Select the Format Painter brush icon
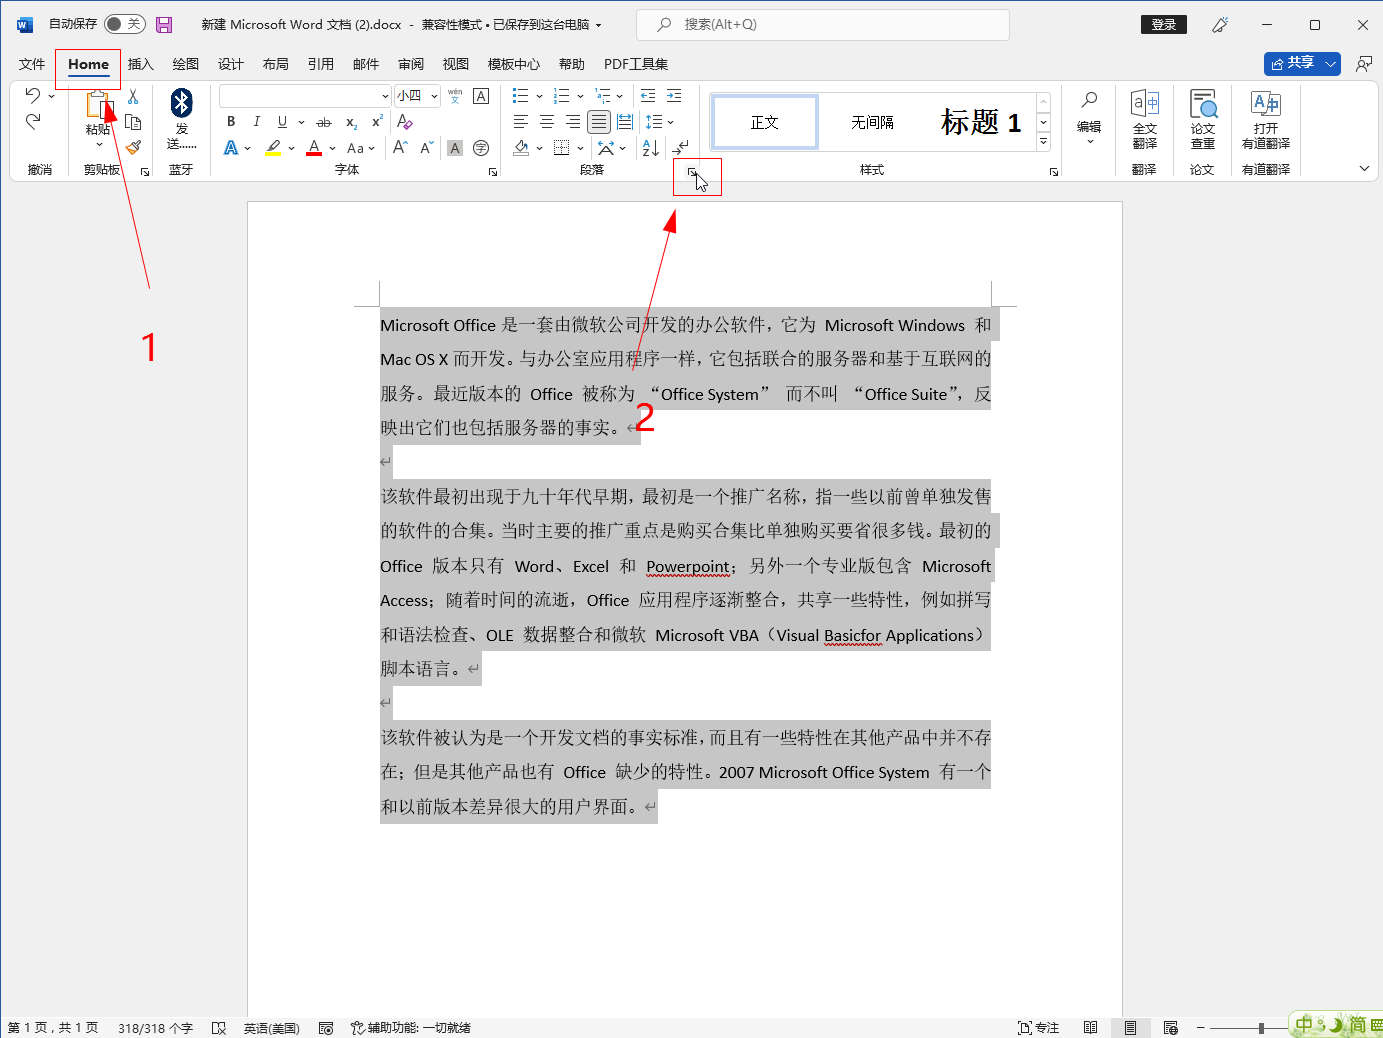Image resolution: width=1383 pixels, height=1038 pixels. (133, 147)
